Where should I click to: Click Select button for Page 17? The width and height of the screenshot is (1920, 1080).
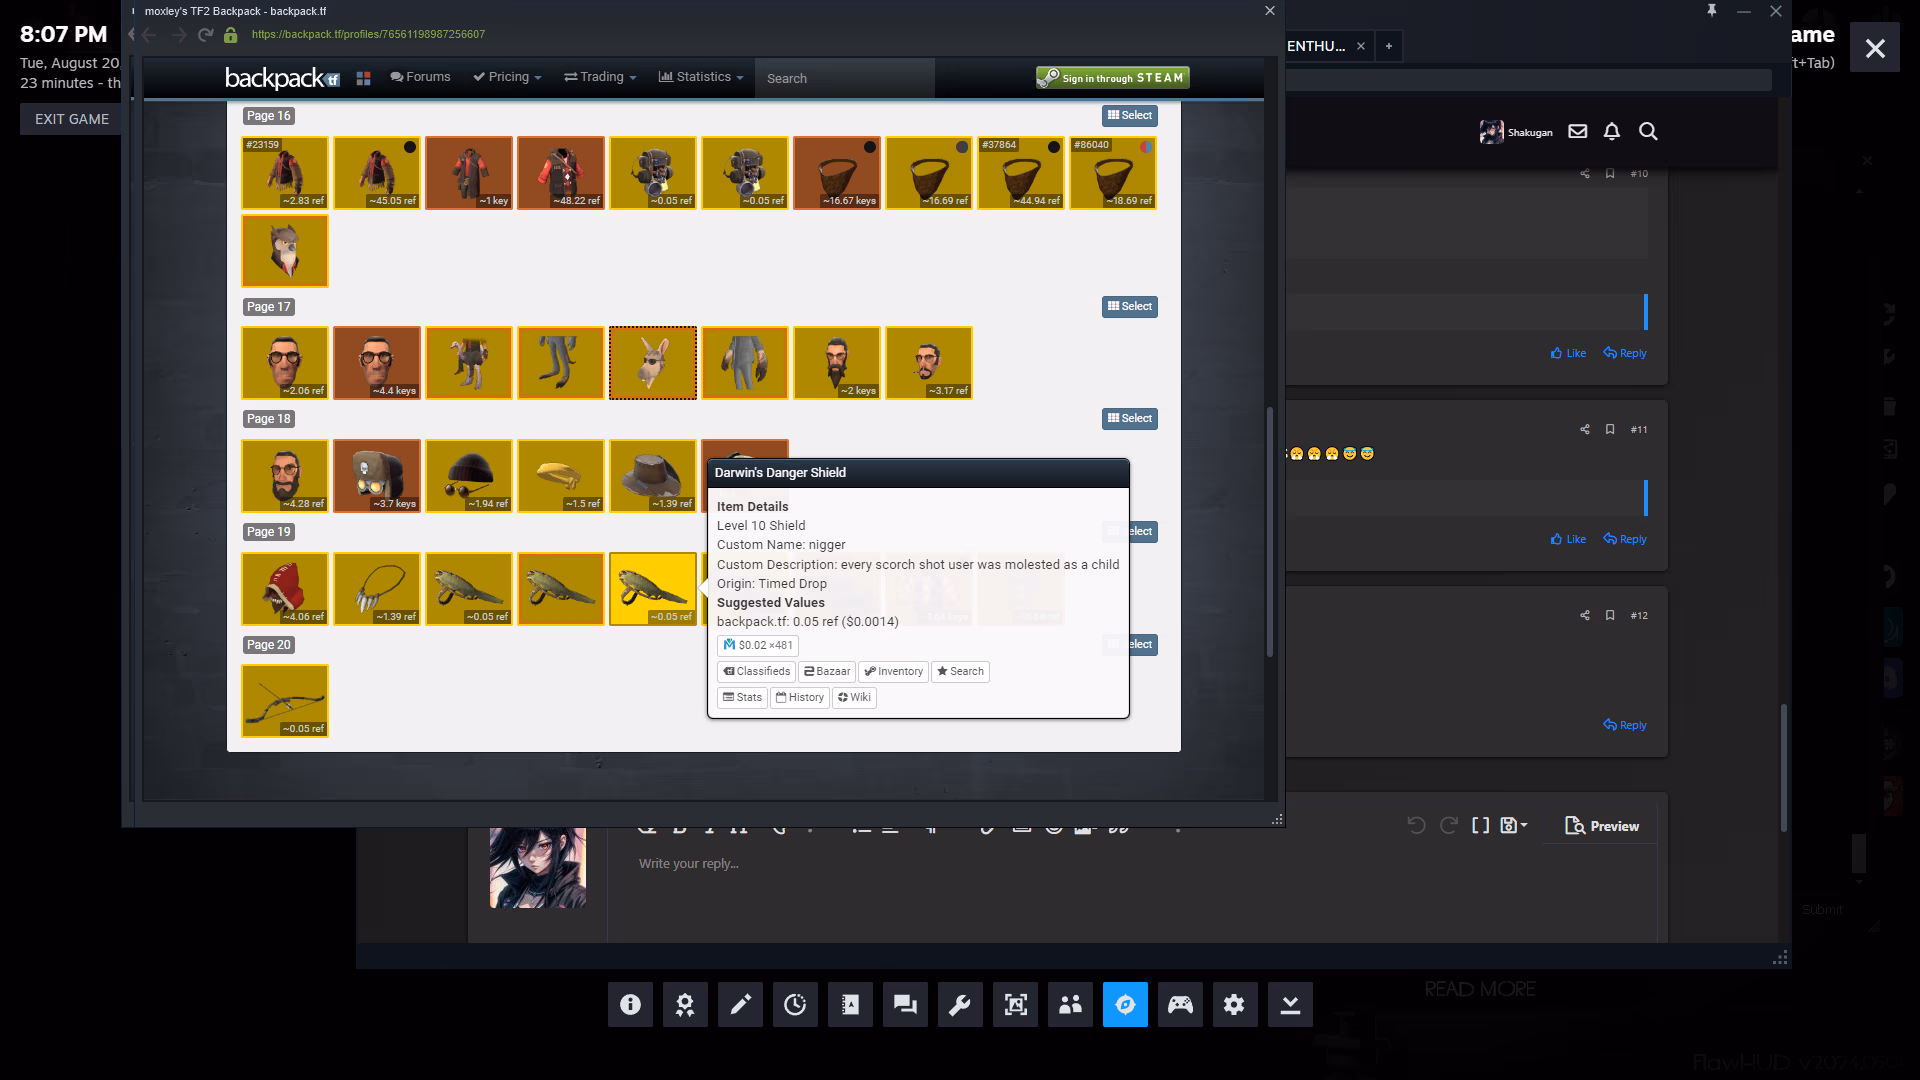pos(1130,307)
